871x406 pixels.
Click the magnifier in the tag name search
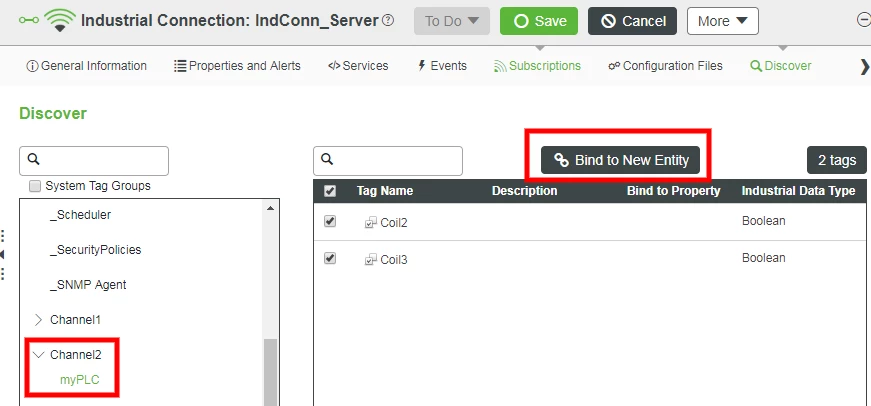click(x=327, y=160)
